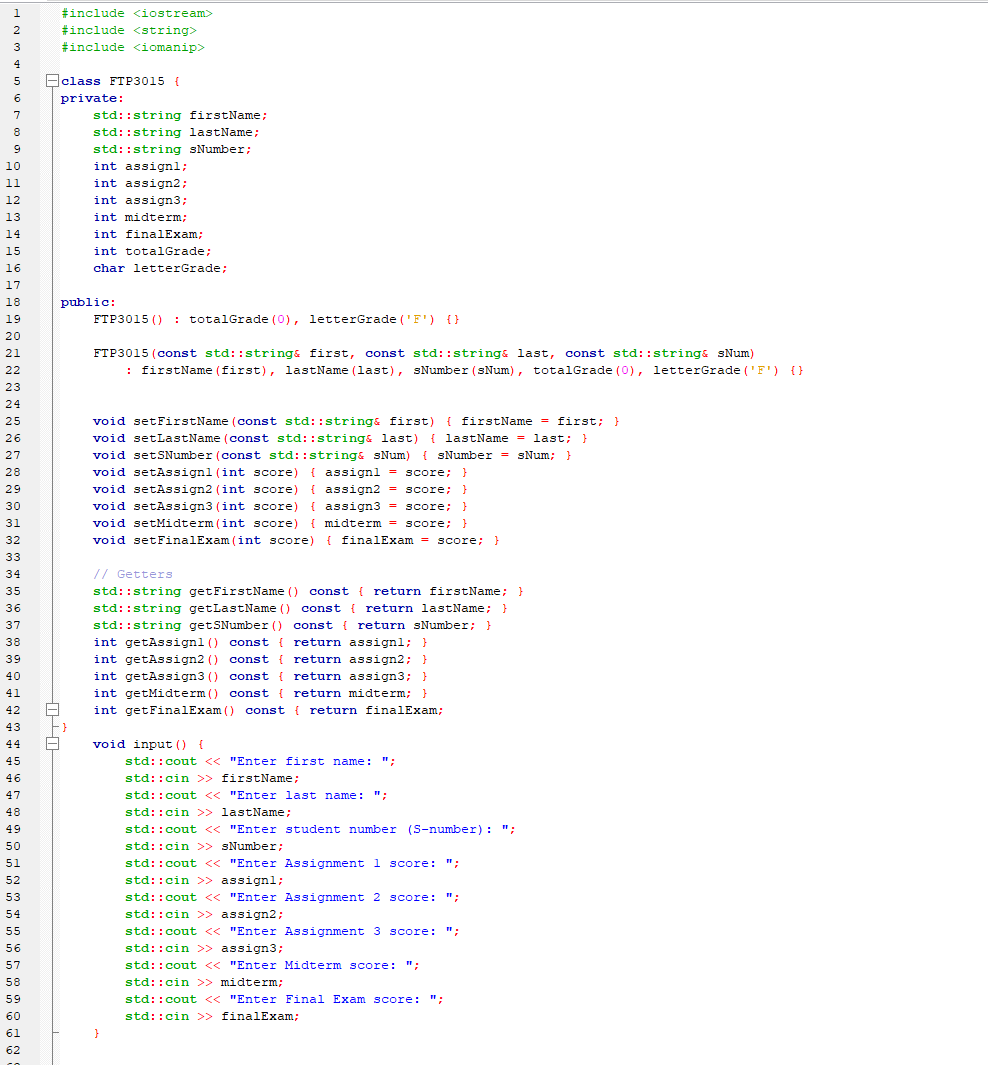
Task: Collapse the class FTP3015 fold marker
Action: (52, 81)
